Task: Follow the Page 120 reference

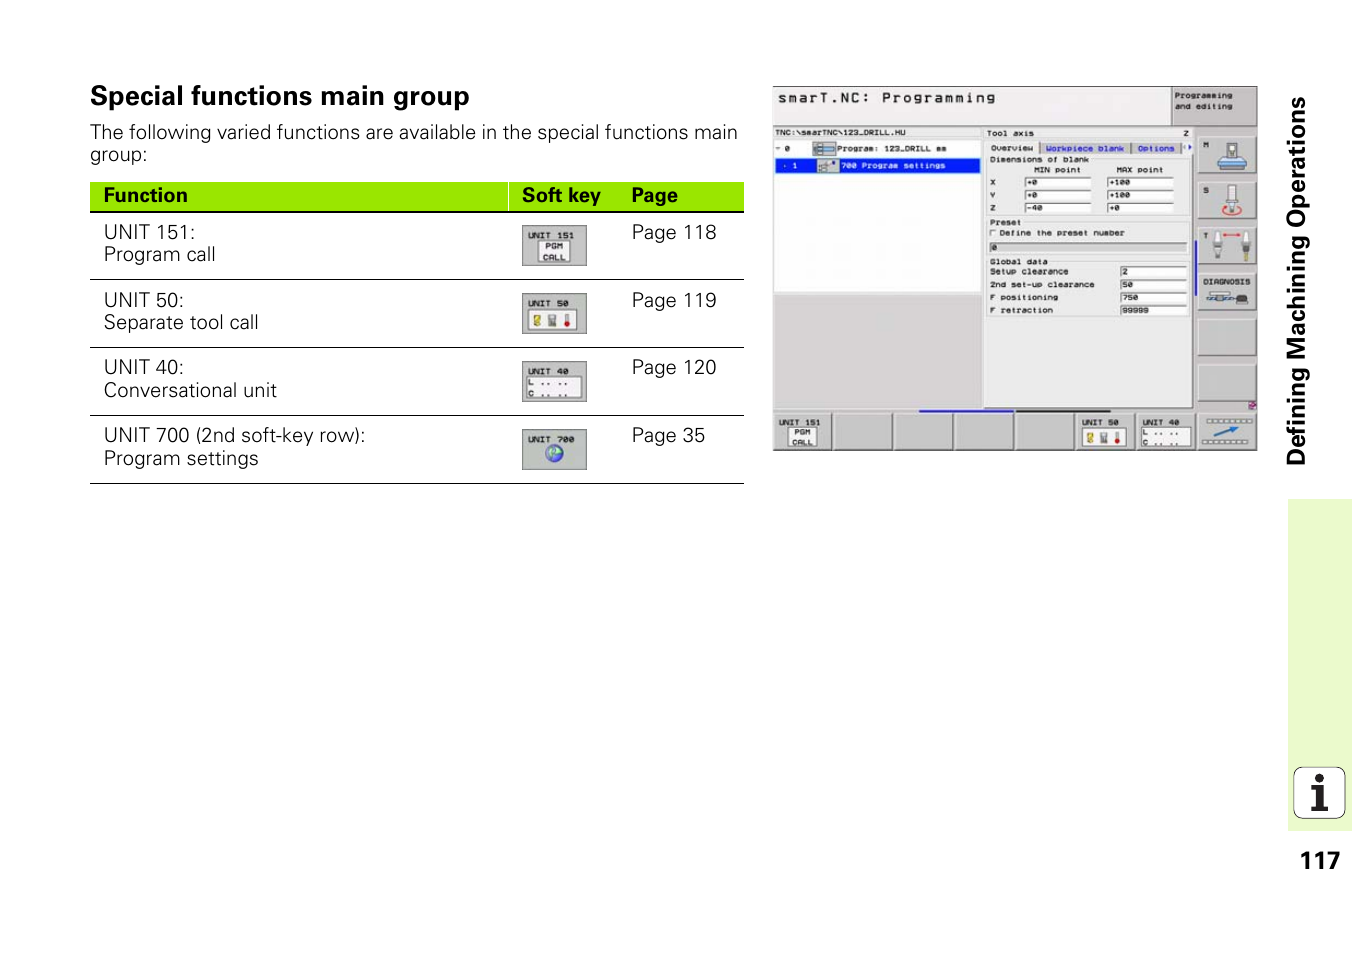Action: [674, 367]
